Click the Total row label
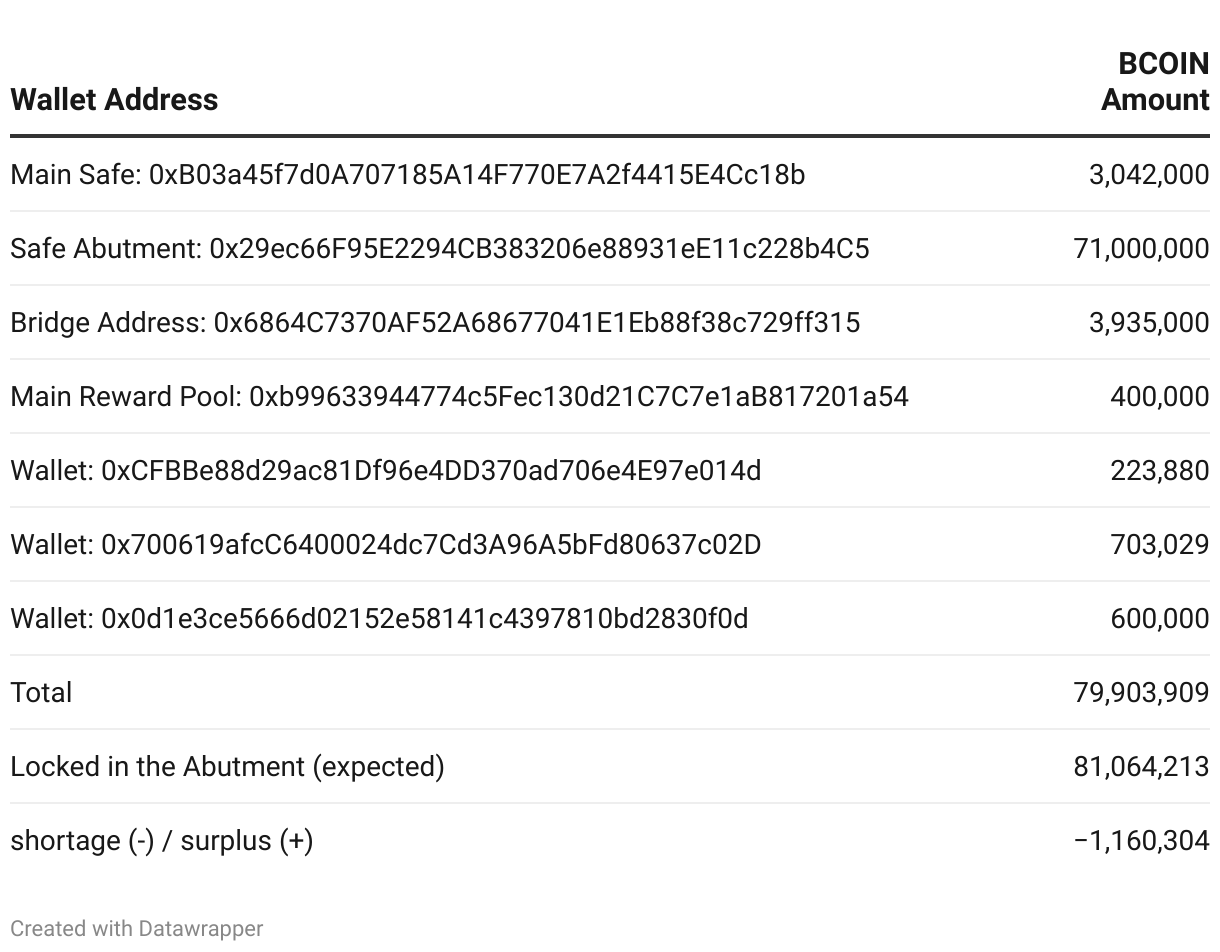1220x952 pixels. pyautogui.click(x=41, y=693)
